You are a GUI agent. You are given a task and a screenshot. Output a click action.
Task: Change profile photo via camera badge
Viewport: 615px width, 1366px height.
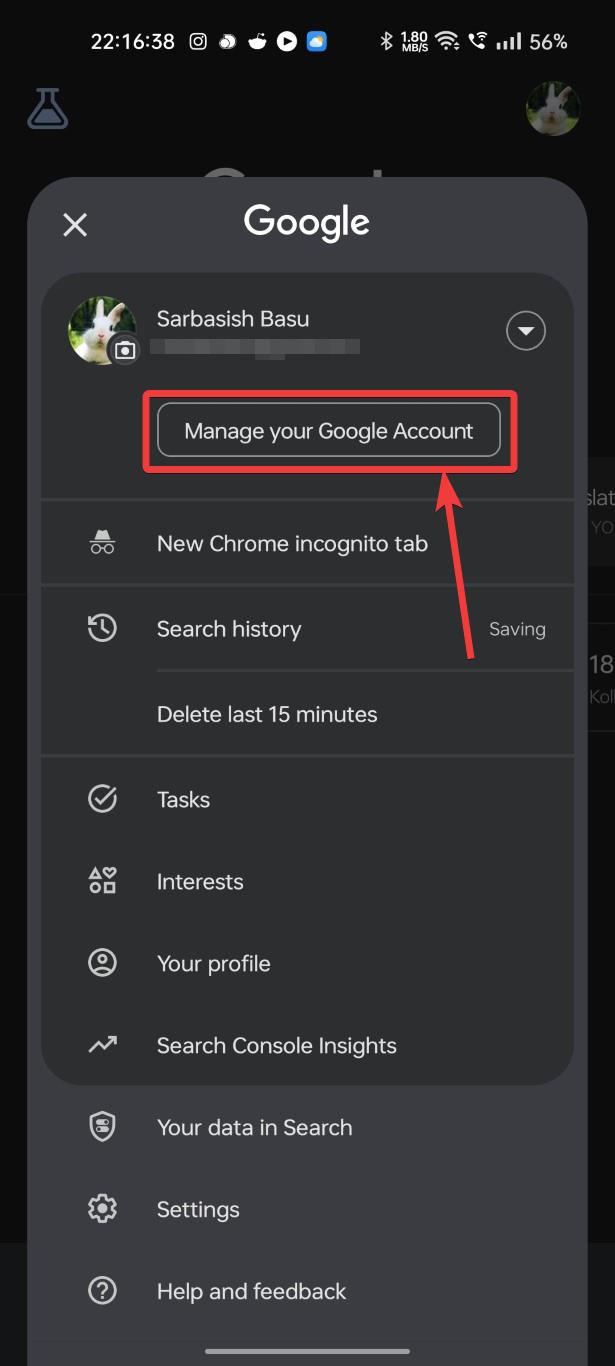[124, 351]
